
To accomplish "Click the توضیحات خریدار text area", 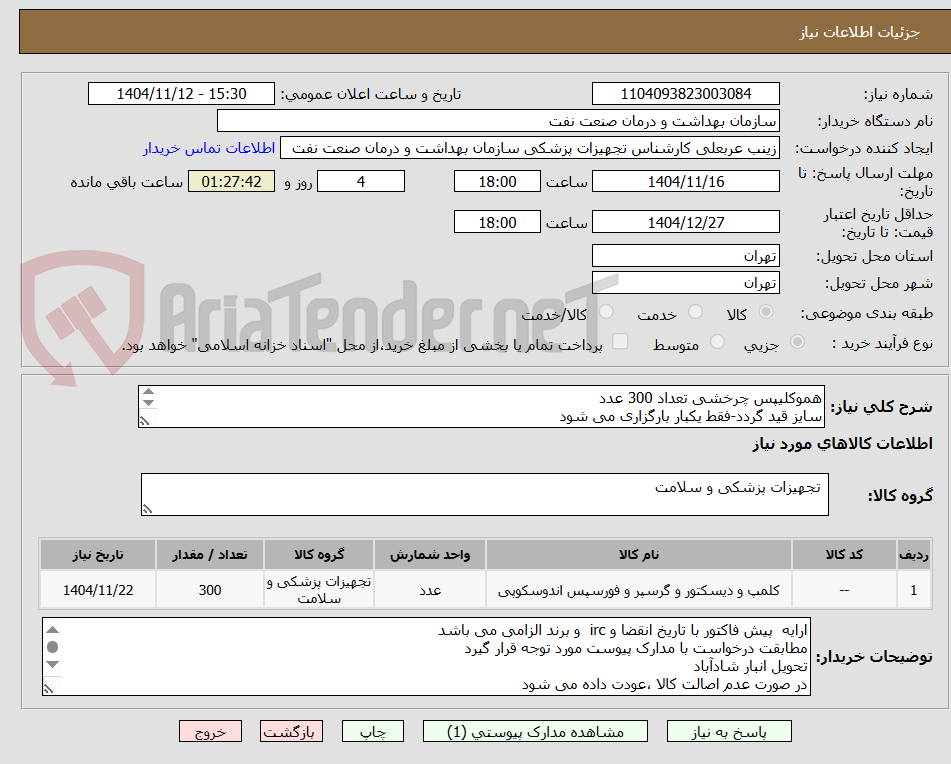I will [x=426, y=657].
